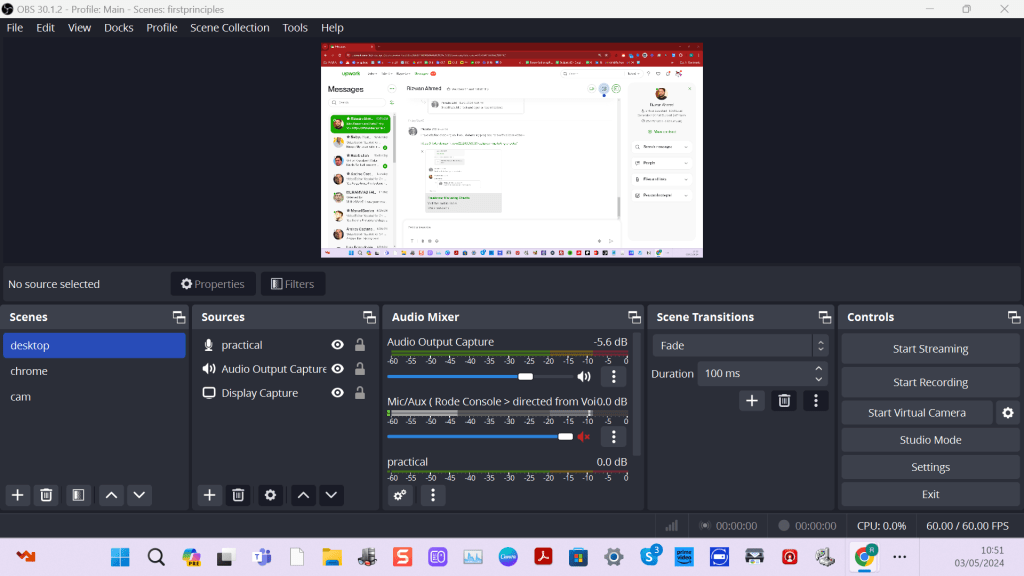Viewport: 1024px width, 576px height.
Task: Open the Docks menu
Action: [x=118, y=27]
